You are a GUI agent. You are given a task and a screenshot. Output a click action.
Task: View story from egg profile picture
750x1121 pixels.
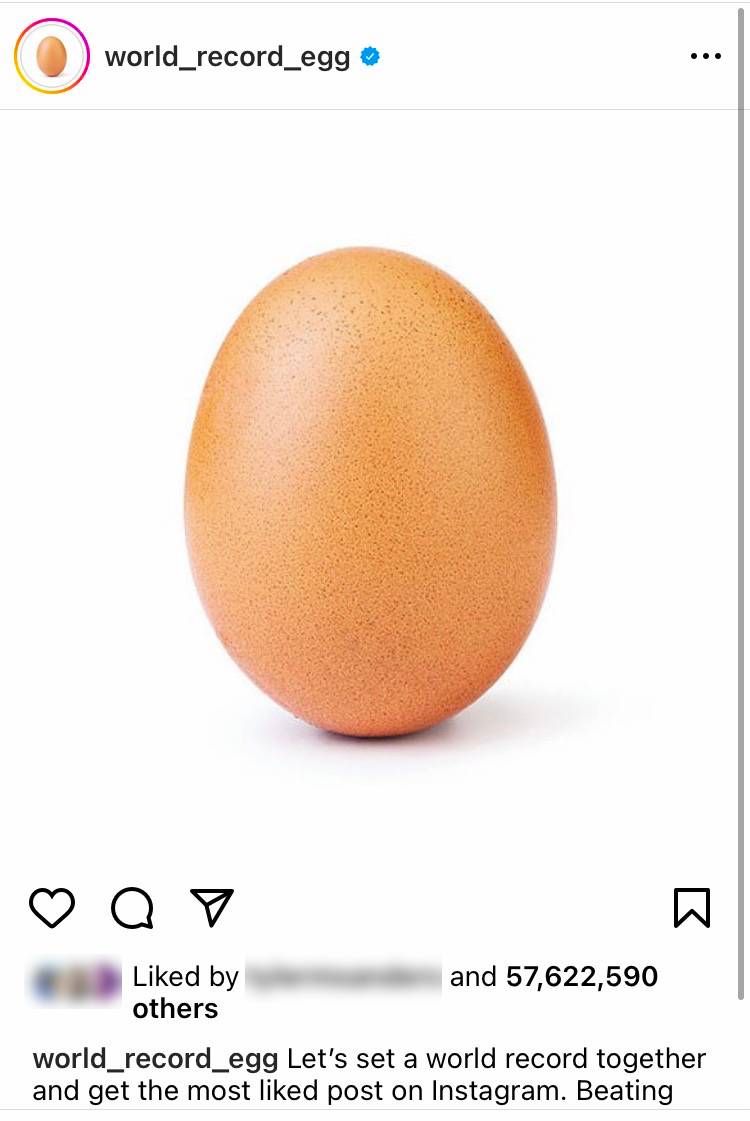pos(51,56)
